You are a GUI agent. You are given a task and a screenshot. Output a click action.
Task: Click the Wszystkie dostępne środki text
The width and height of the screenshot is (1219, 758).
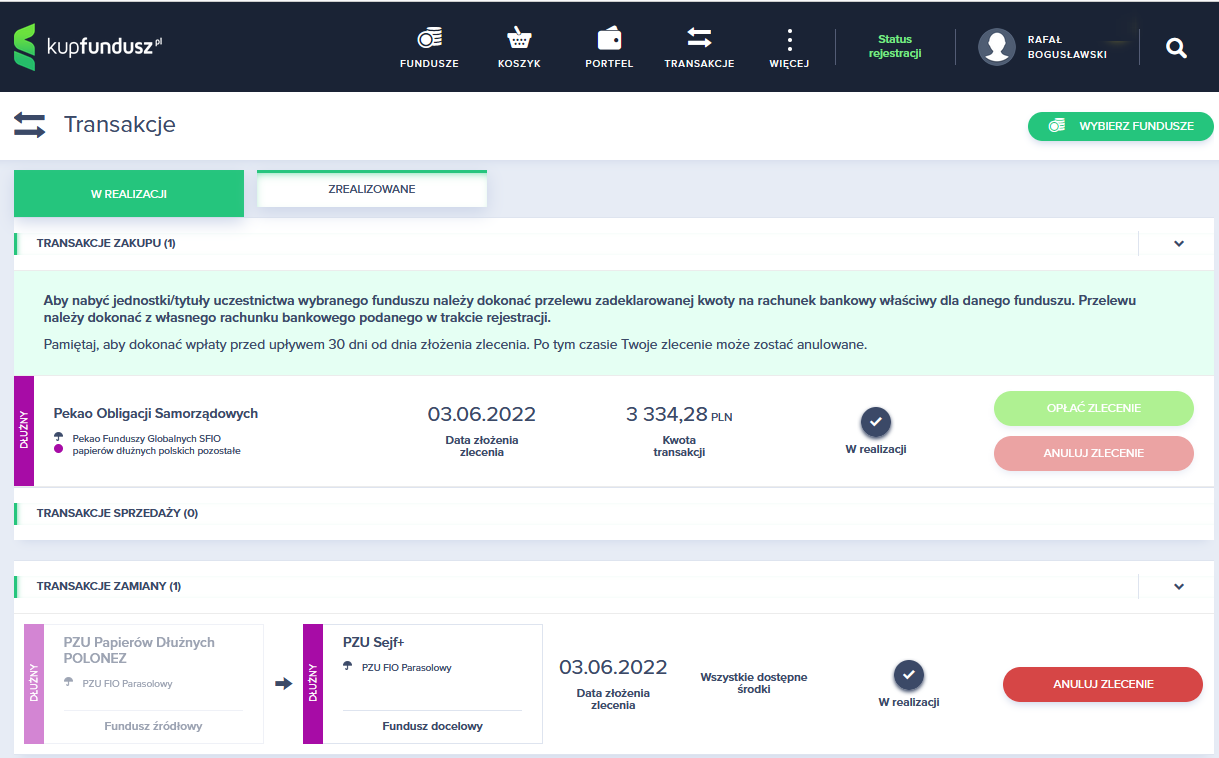(754, 683)
